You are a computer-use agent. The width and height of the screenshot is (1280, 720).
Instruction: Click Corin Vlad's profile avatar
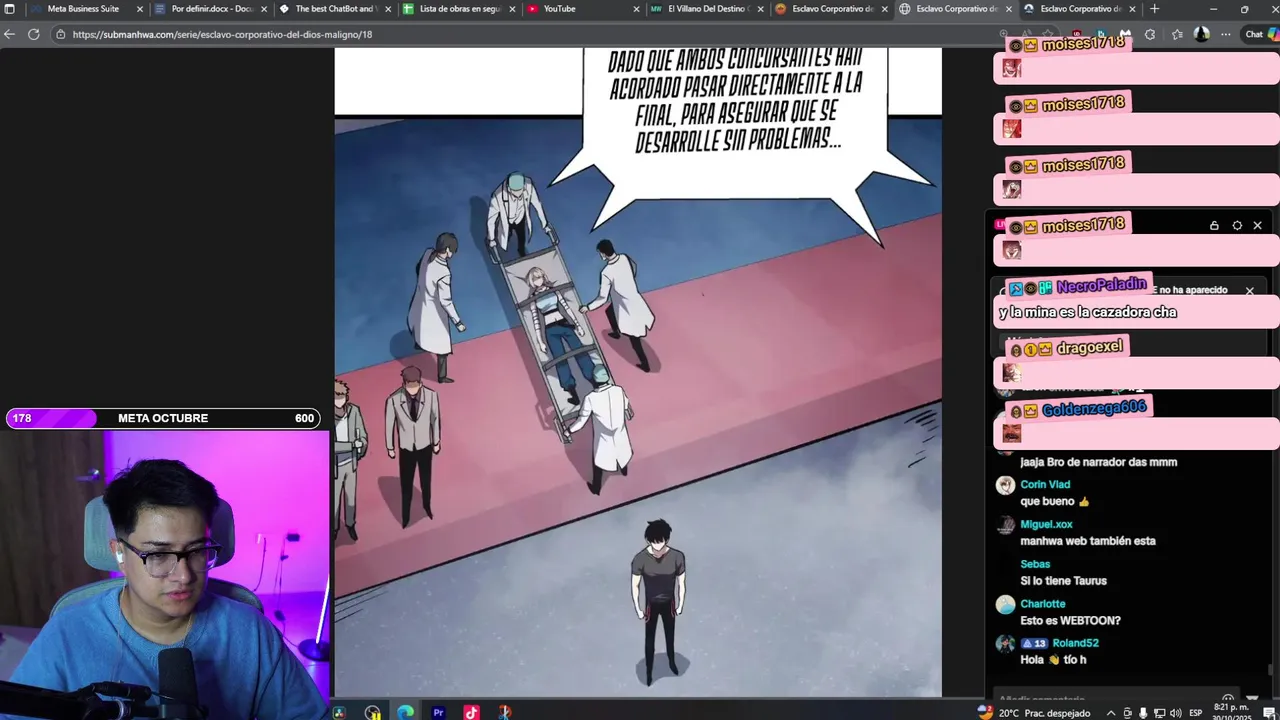1005,485
